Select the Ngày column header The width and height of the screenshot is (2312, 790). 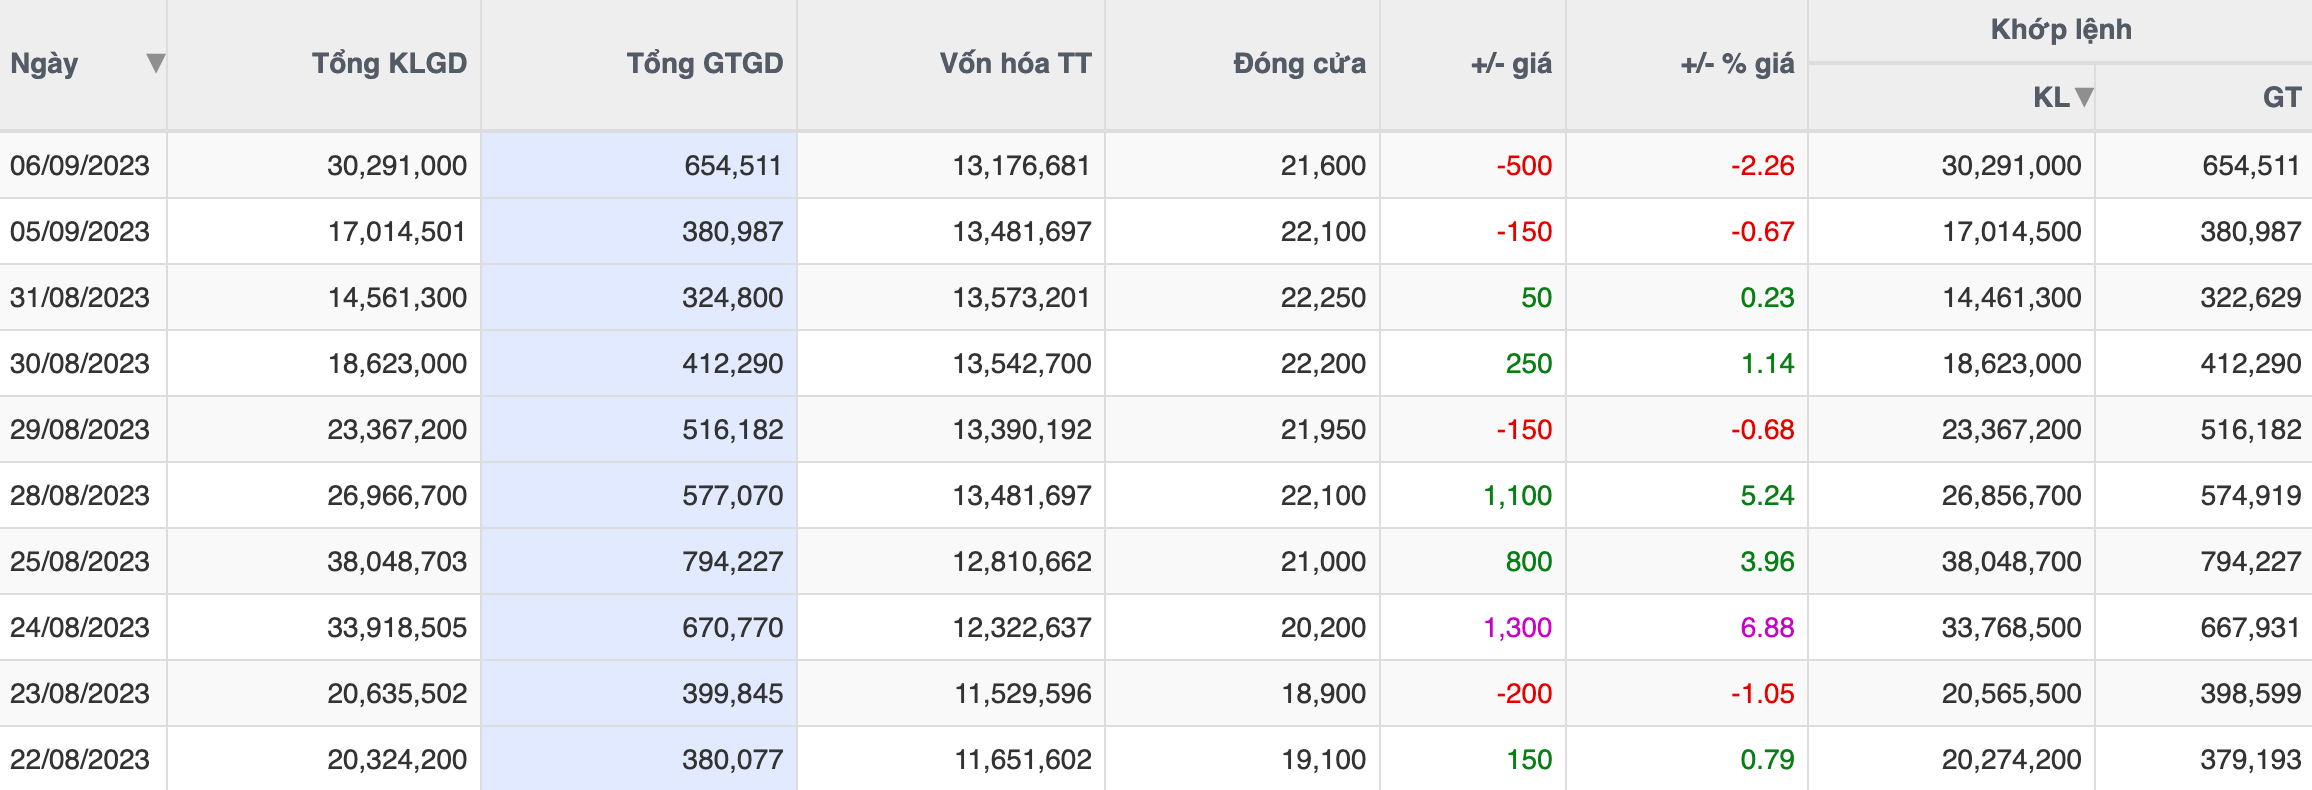pyautogui.click(x=44, y=64)
